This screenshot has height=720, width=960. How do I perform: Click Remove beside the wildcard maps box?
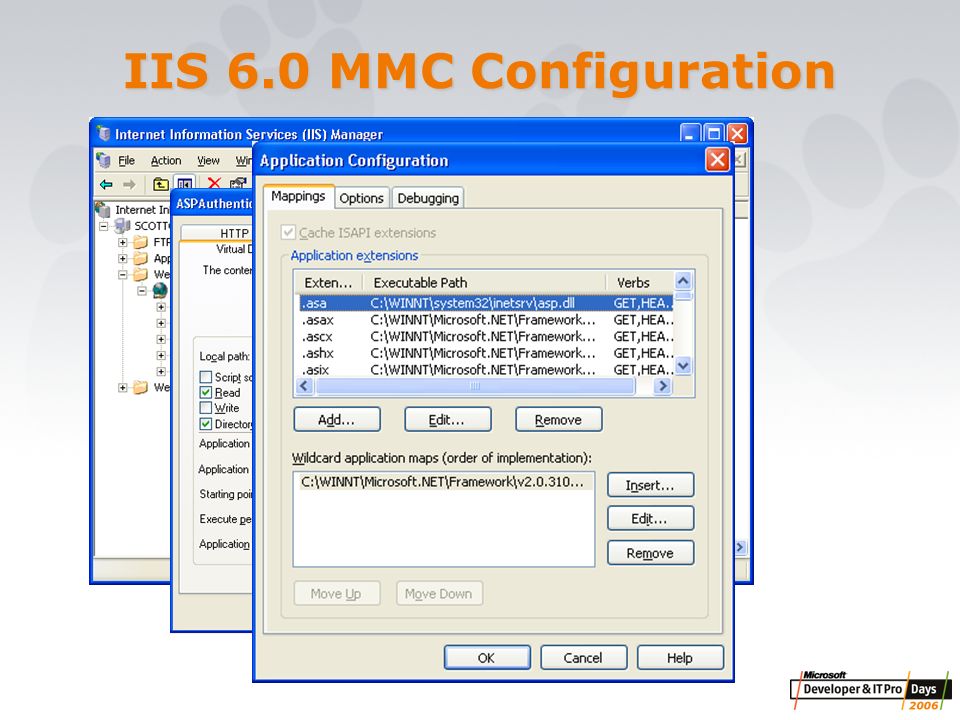650,553
